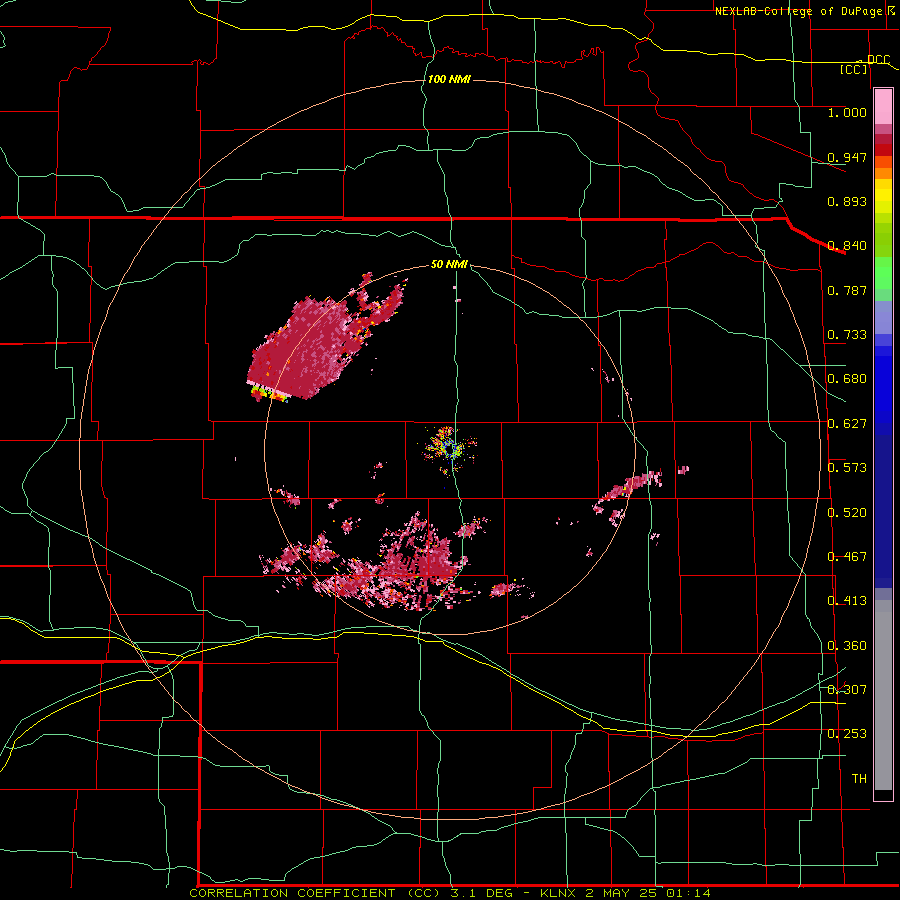900x900 pixels.
Task: Click the Correlation Coefficient KLNX caption
Action: [450, 893]
